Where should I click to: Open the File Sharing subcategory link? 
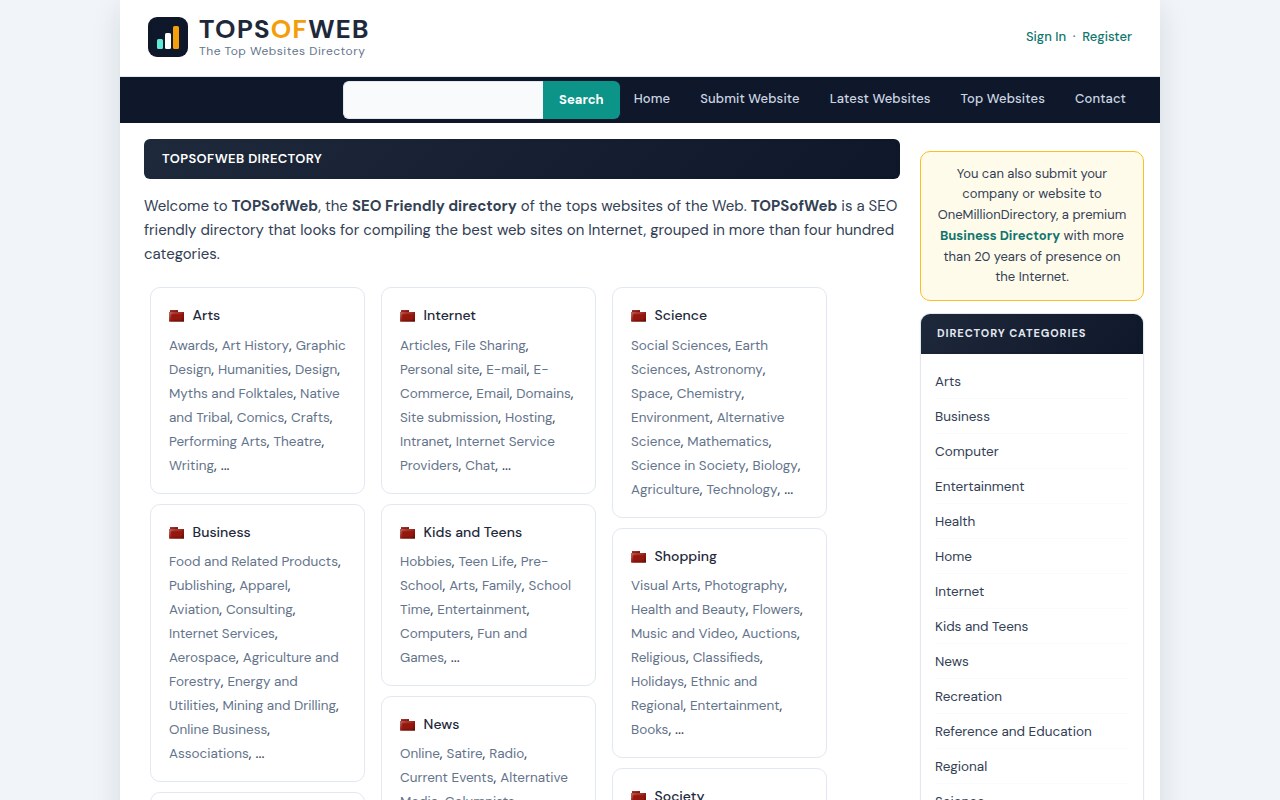click(x=489, y=346)
